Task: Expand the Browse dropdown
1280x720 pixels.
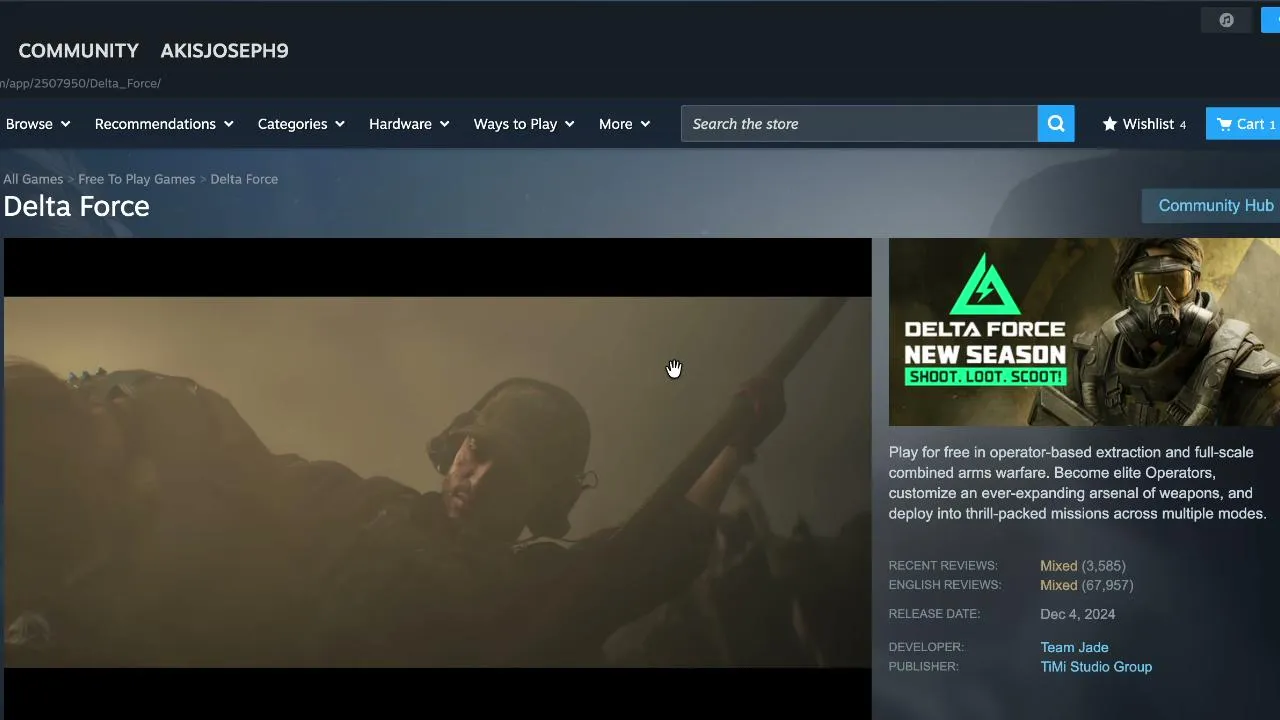Action: 38,124
